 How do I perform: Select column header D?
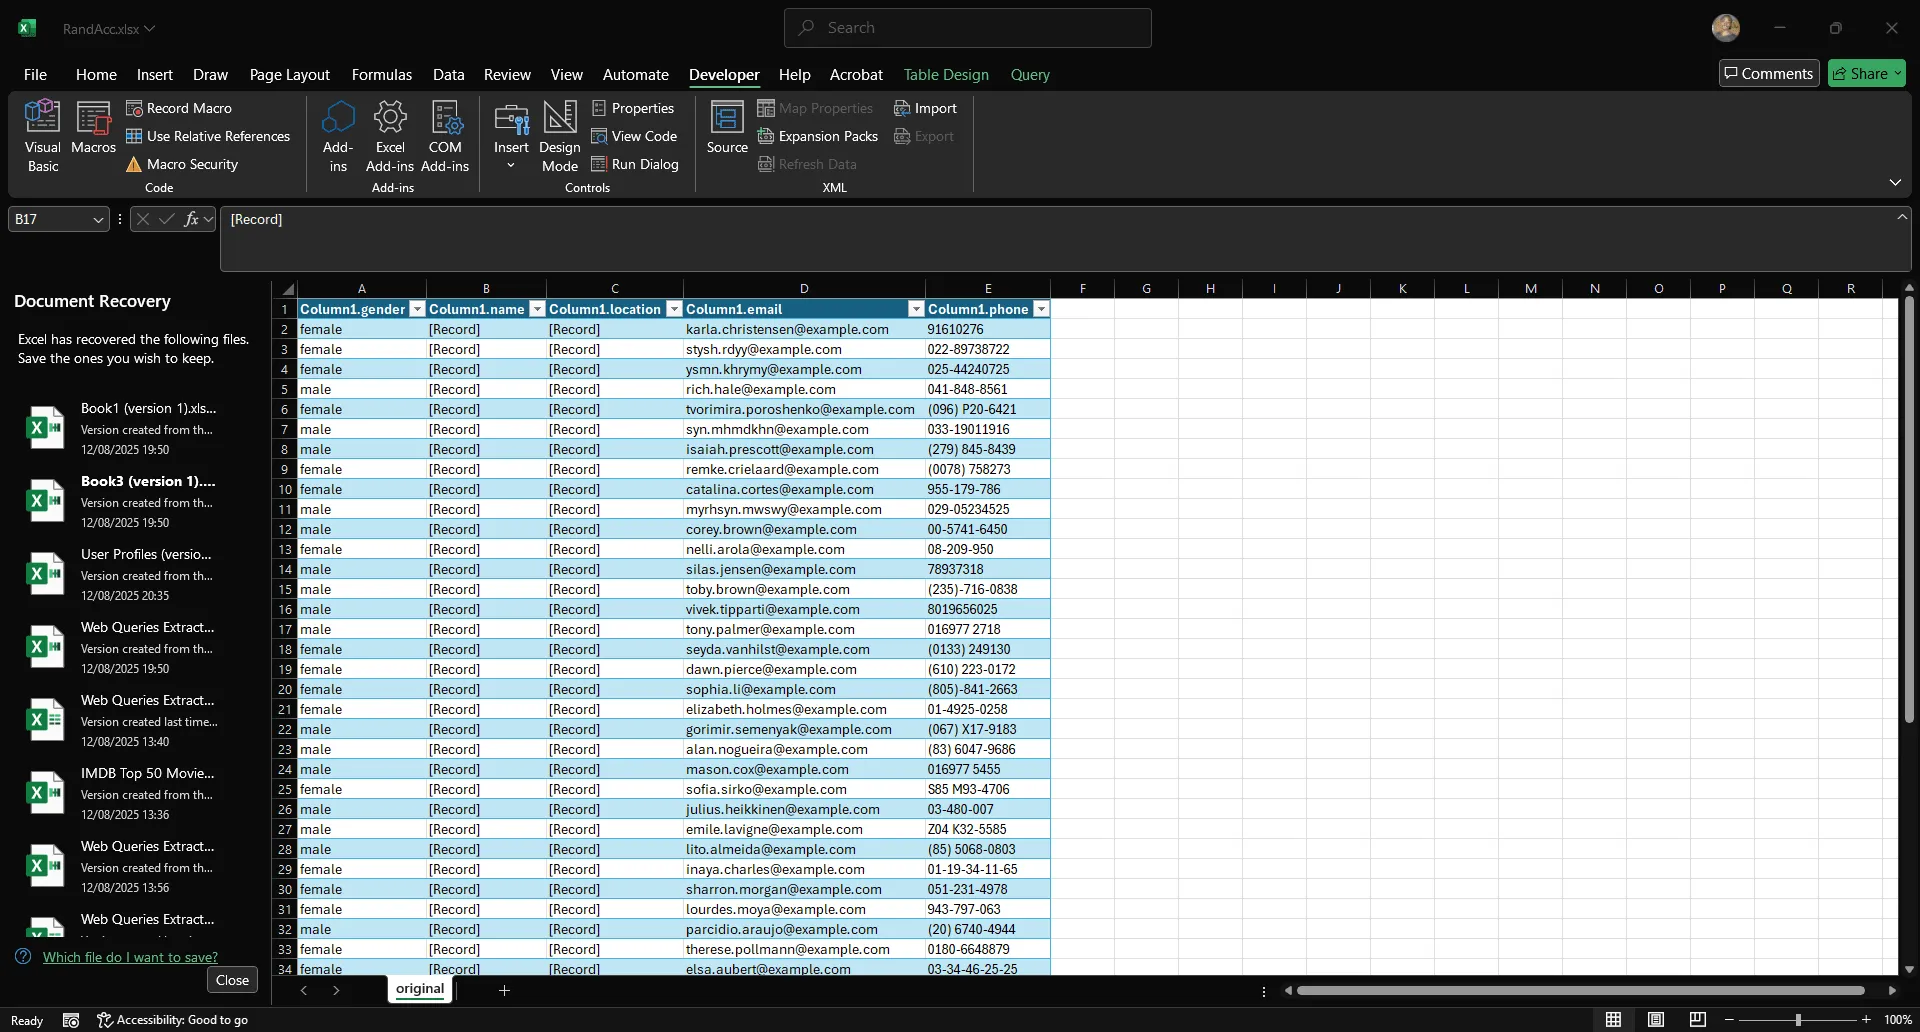point(804,288)
